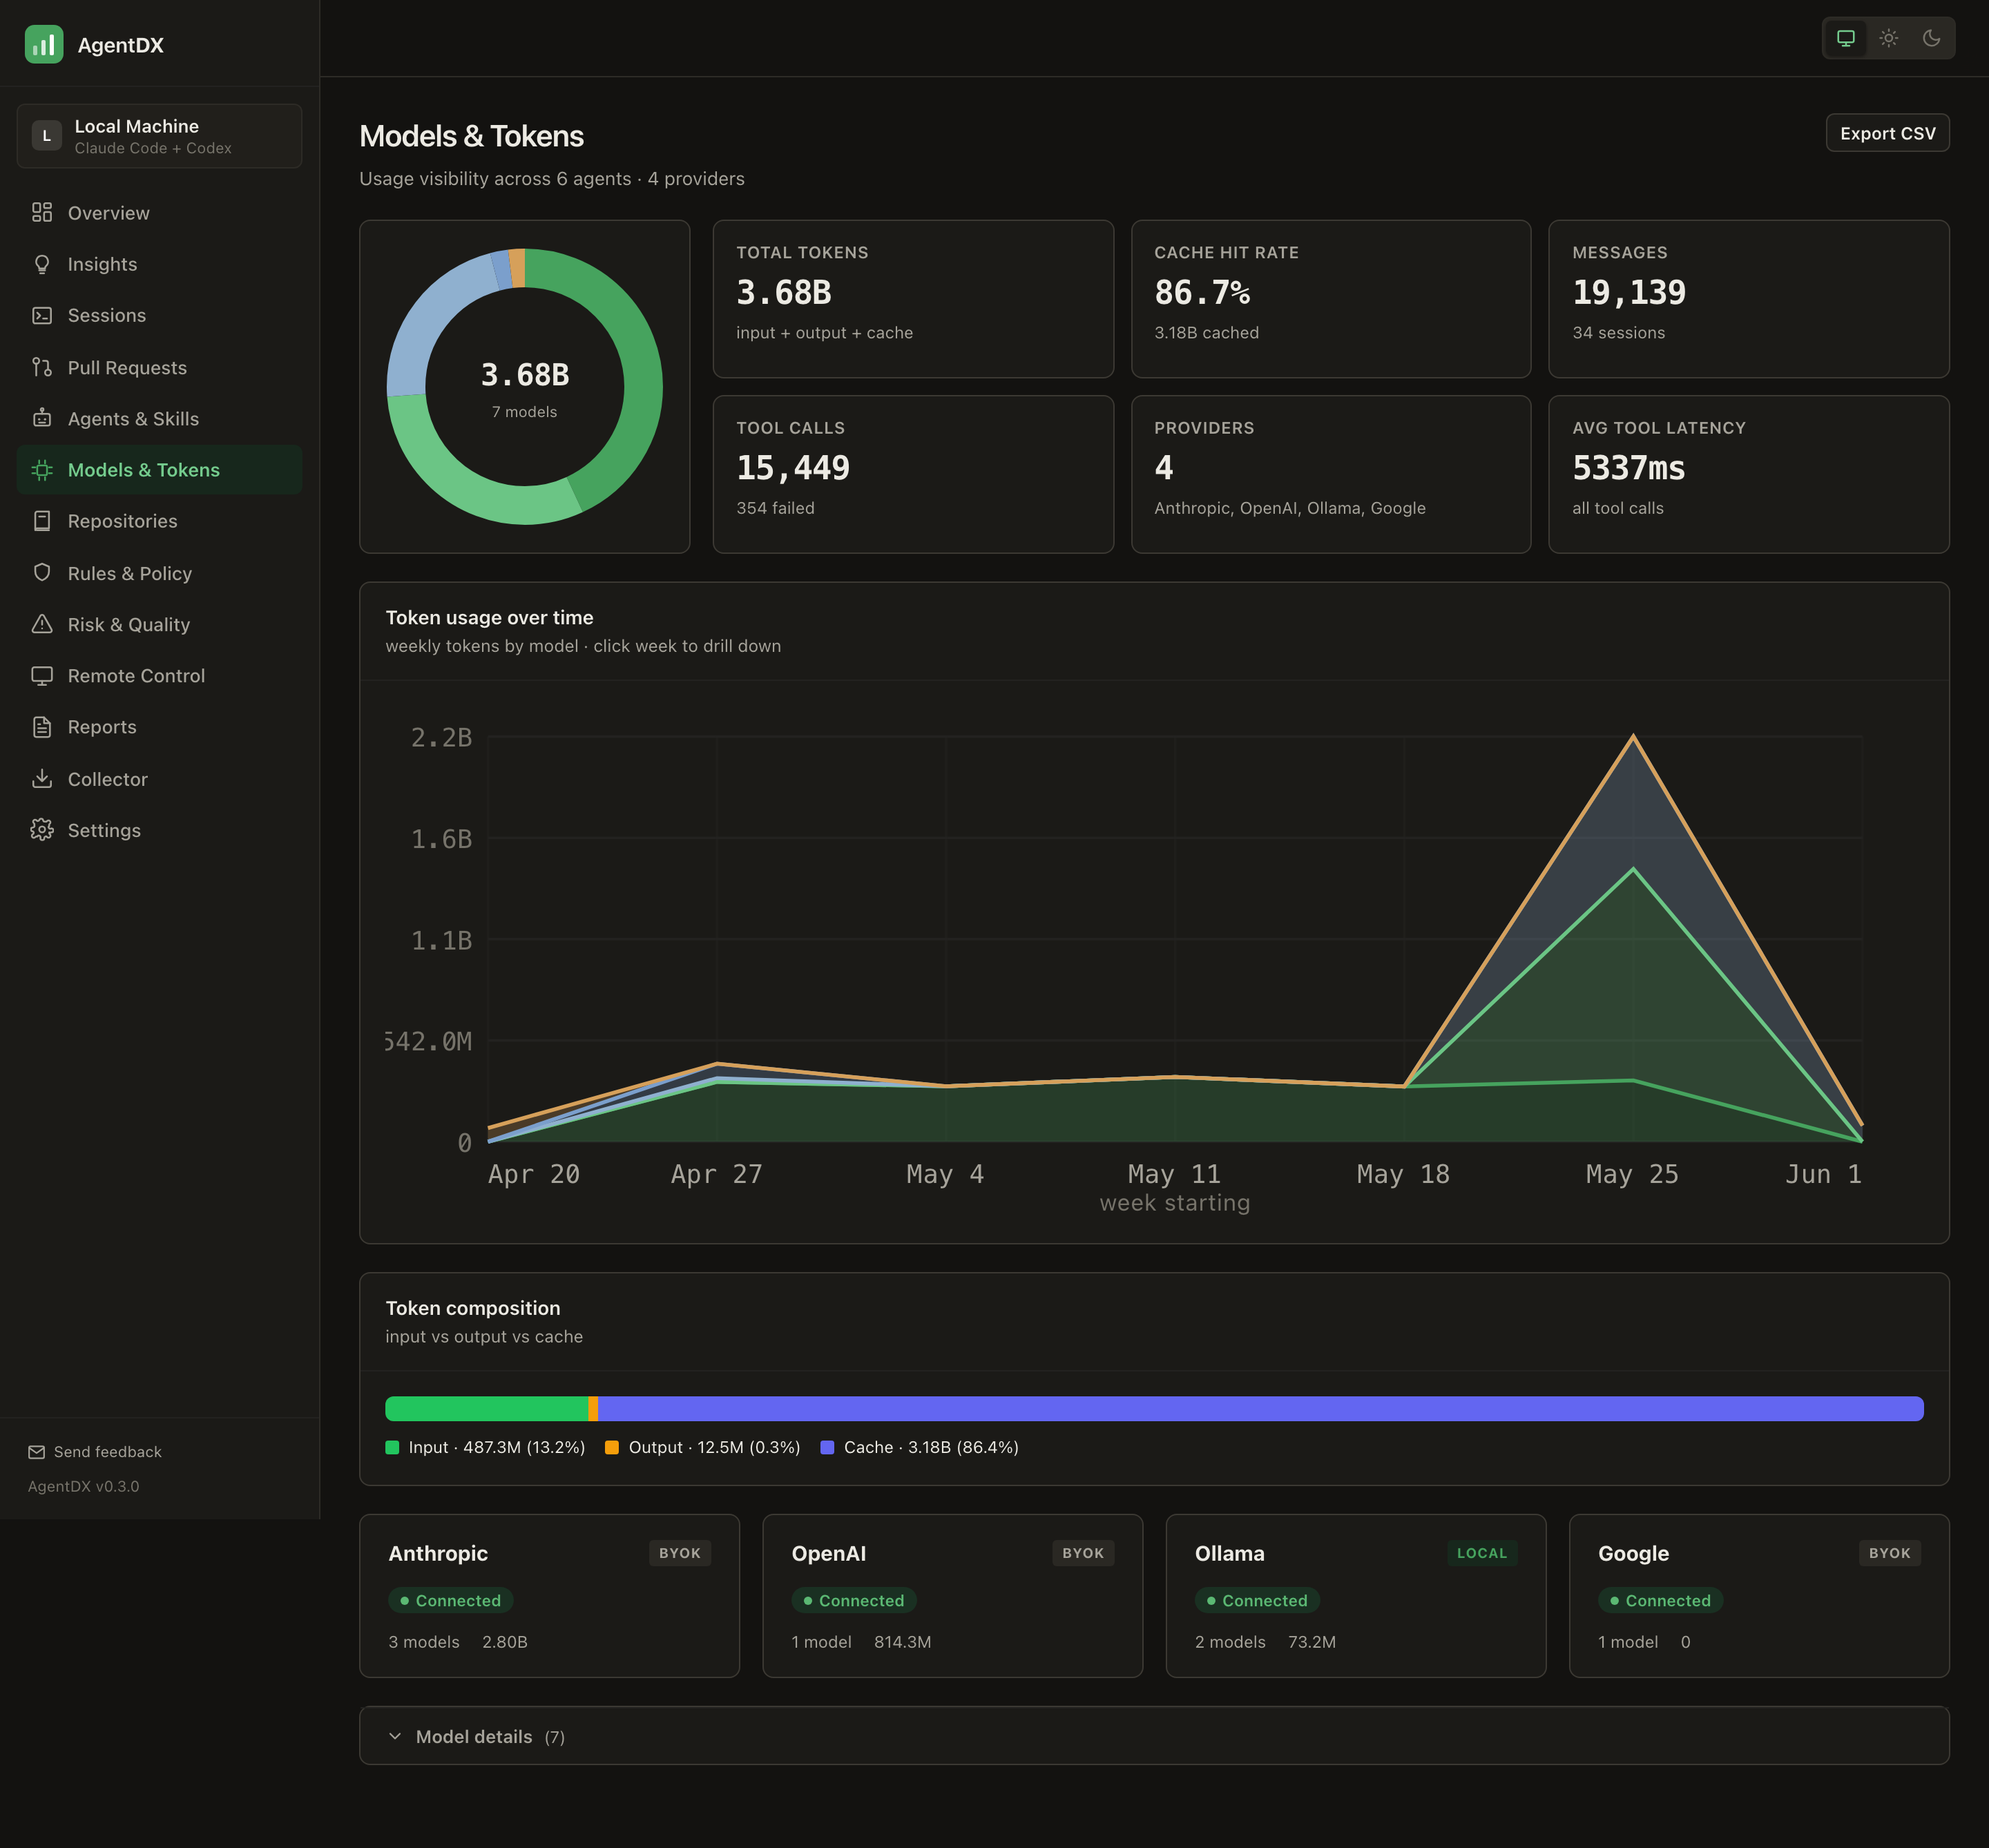Switch to system theme monitor icon
Image resolution: width=1989 pixels, height=1848 pixels.
click(x=1846, y=38)
